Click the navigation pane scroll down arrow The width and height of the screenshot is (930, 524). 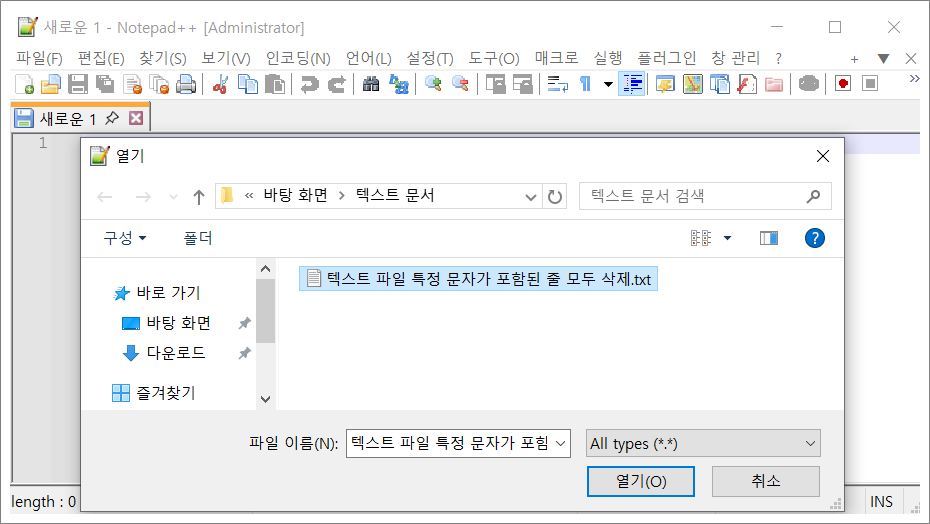[266, 399]
